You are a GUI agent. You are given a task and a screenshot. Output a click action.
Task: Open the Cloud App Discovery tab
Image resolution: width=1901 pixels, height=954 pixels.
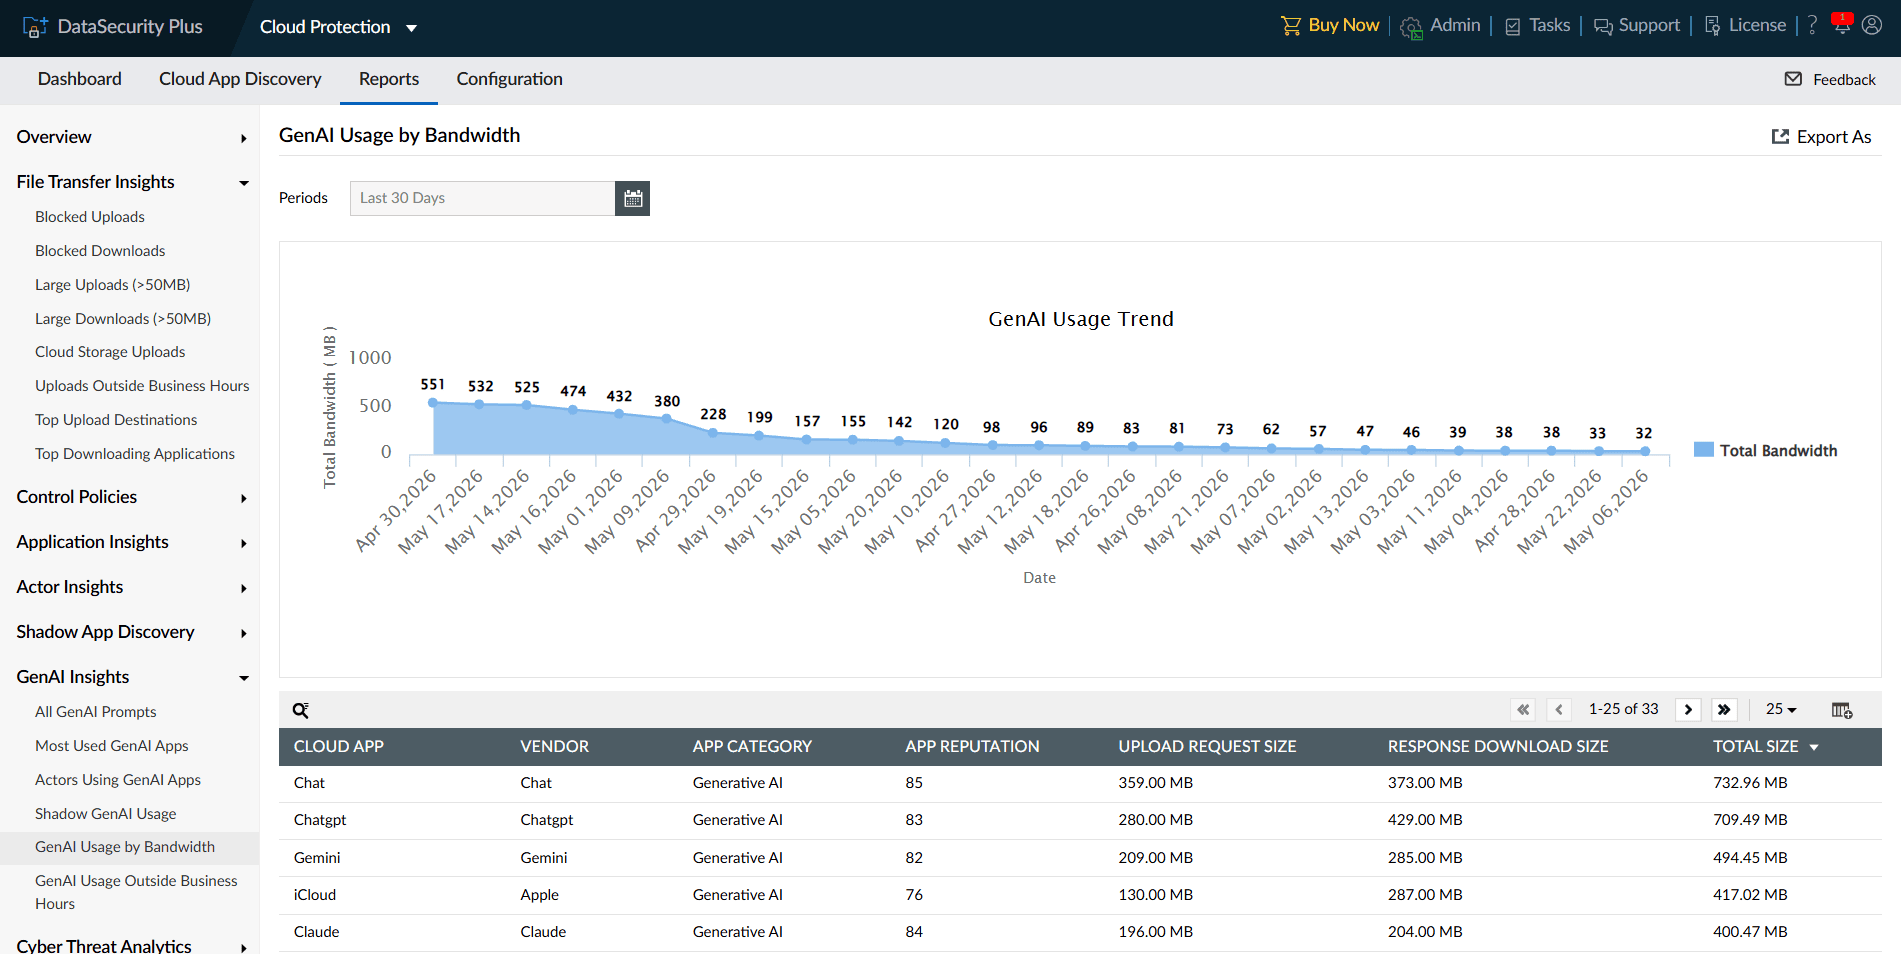240,79
